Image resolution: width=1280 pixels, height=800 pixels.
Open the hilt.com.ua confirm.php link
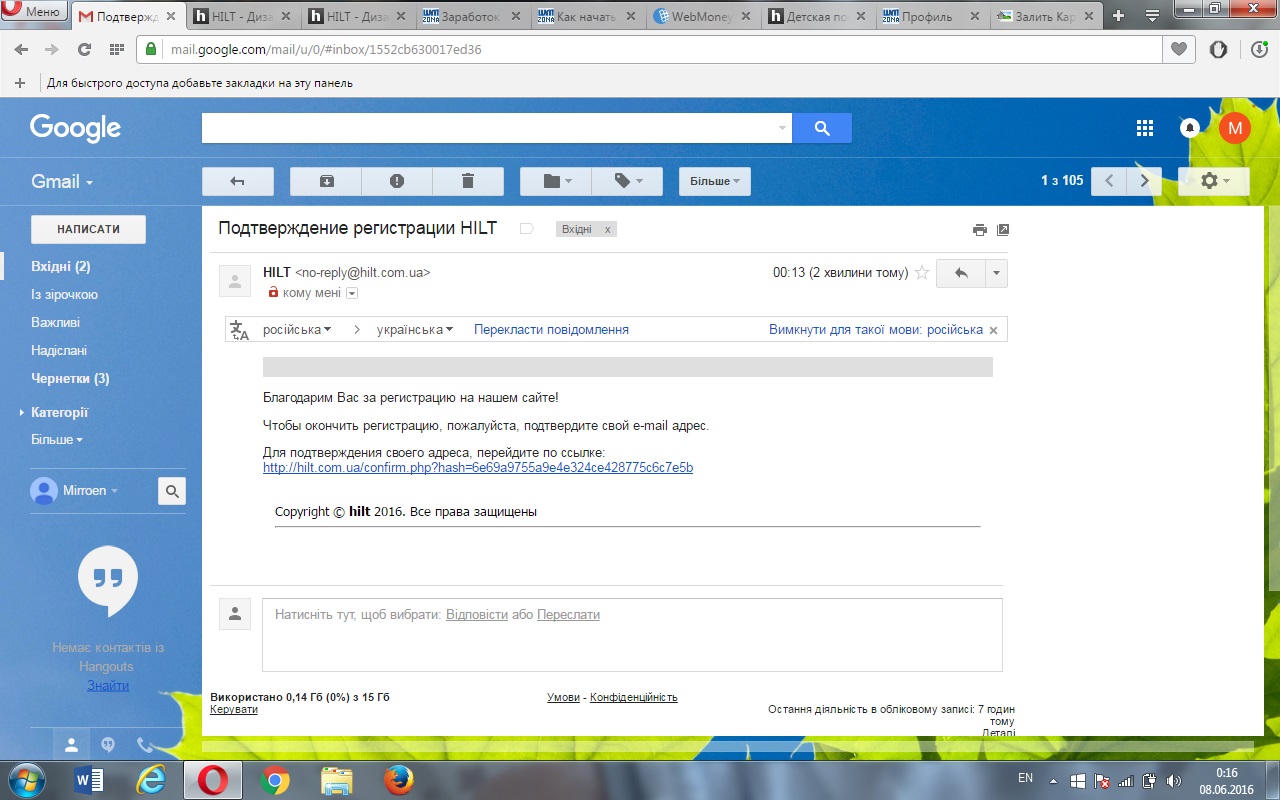(478, 467)
